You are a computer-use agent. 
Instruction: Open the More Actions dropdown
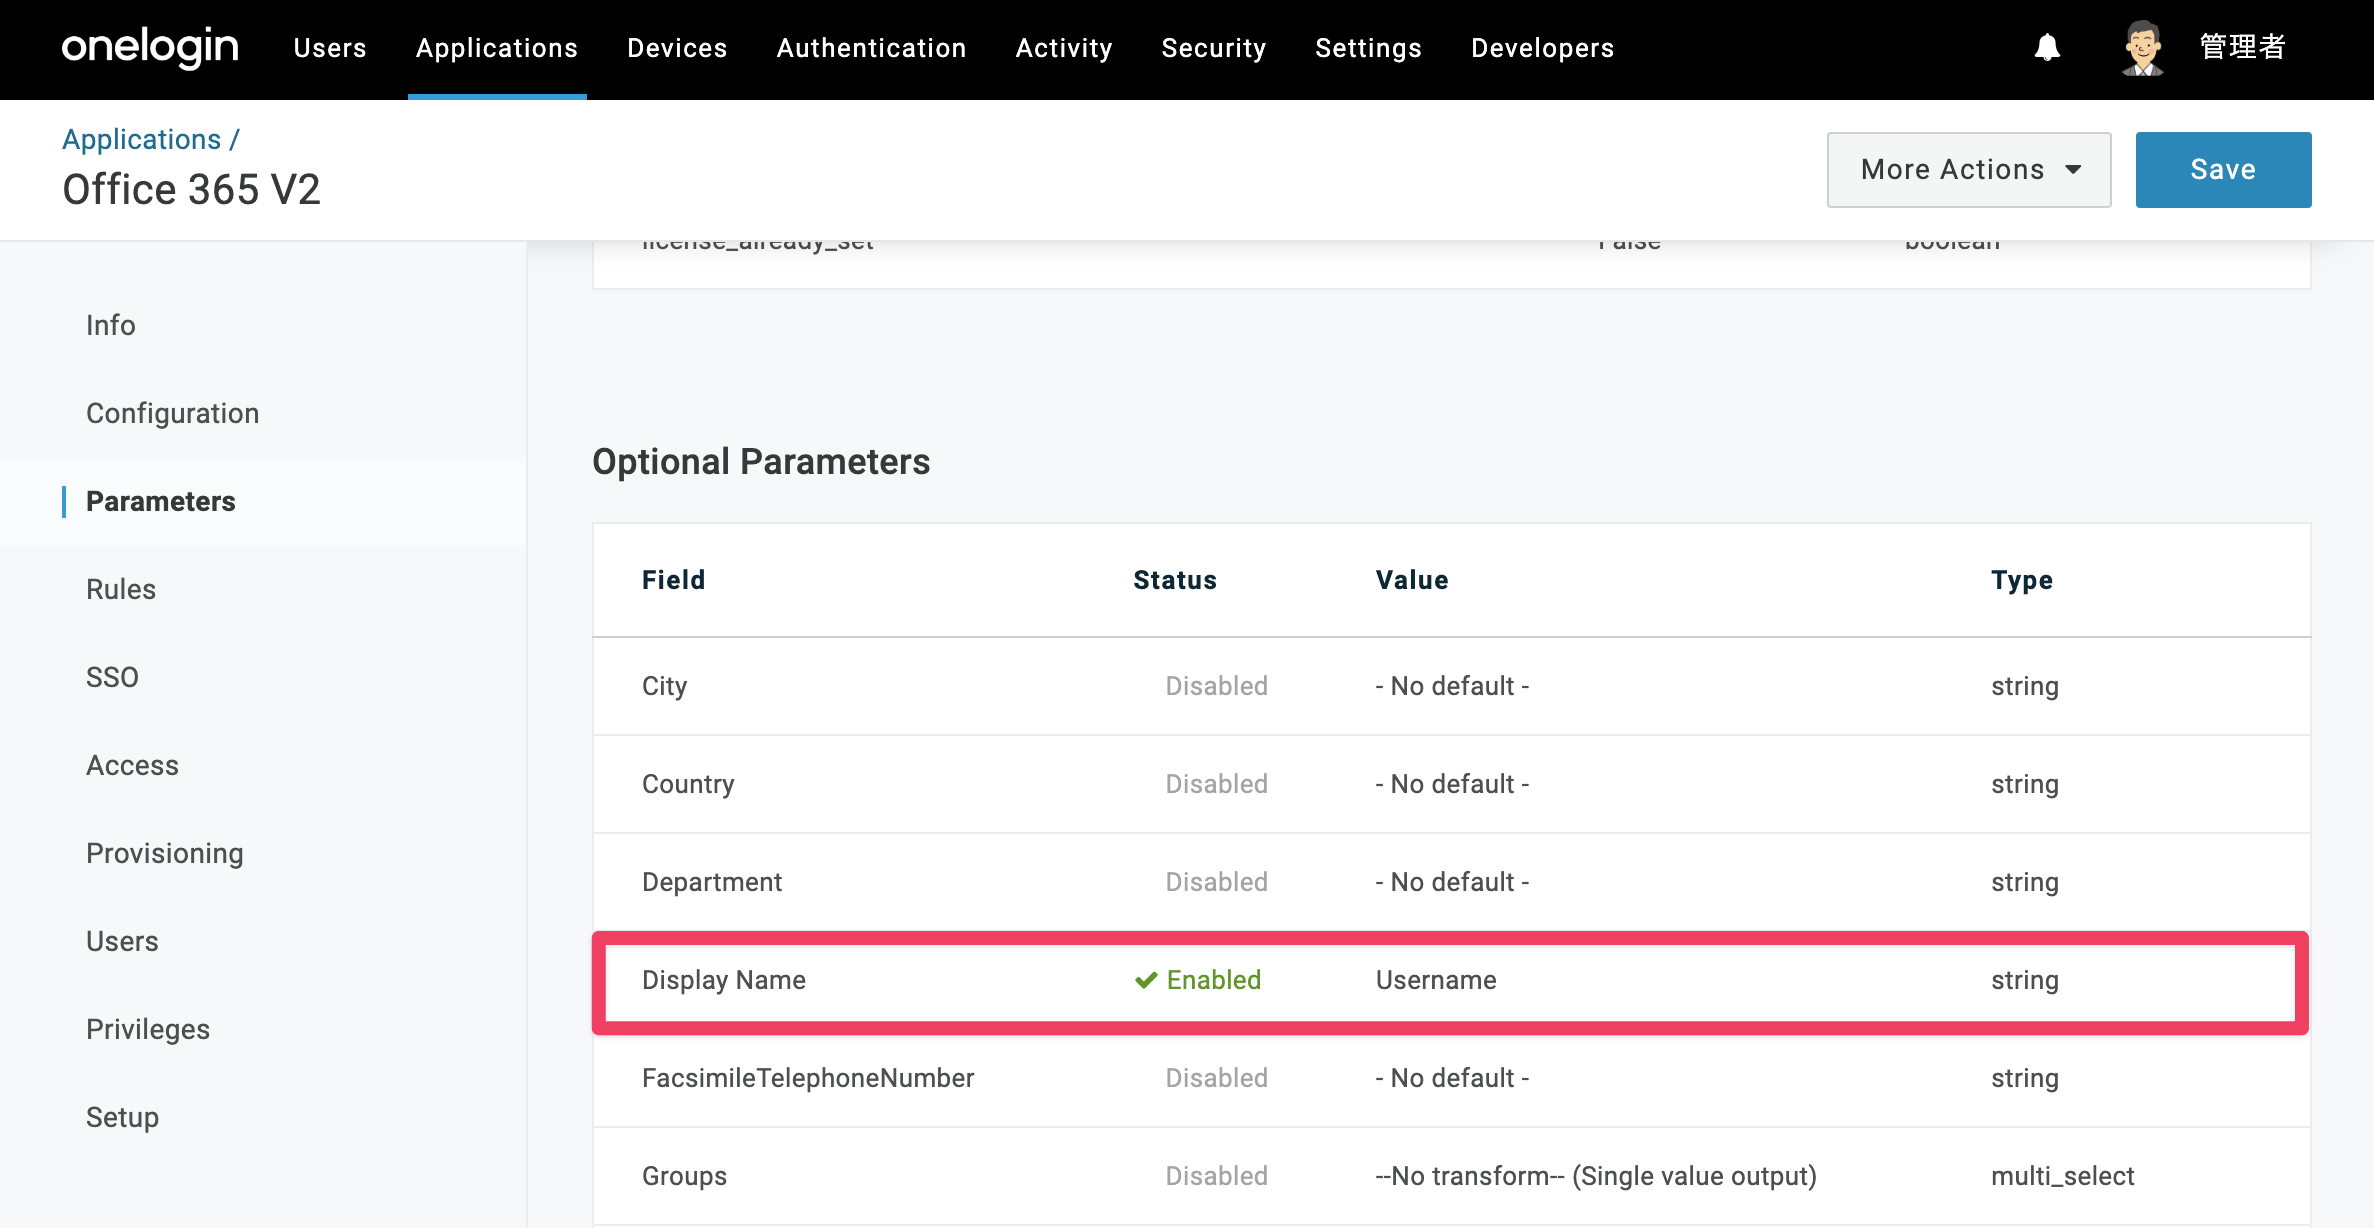[1969, 170]
